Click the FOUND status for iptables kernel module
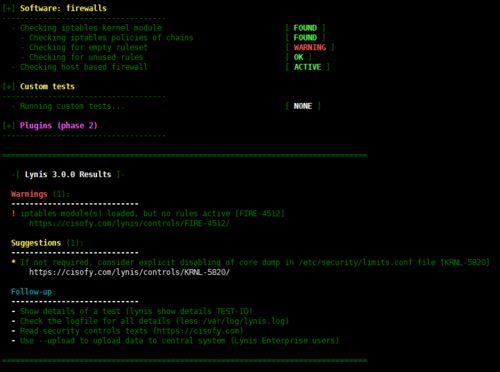 coord(305,28)
